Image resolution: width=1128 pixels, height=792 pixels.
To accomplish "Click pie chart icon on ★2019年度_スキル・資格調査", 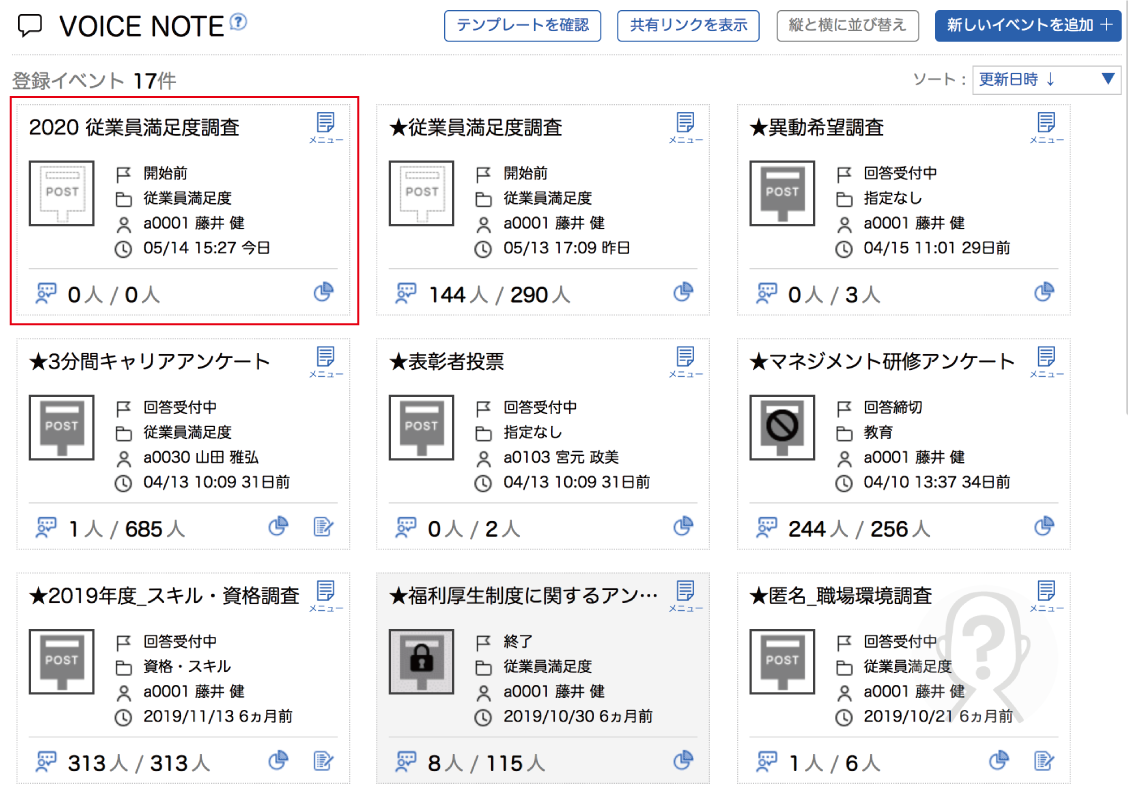I will 278,761.
